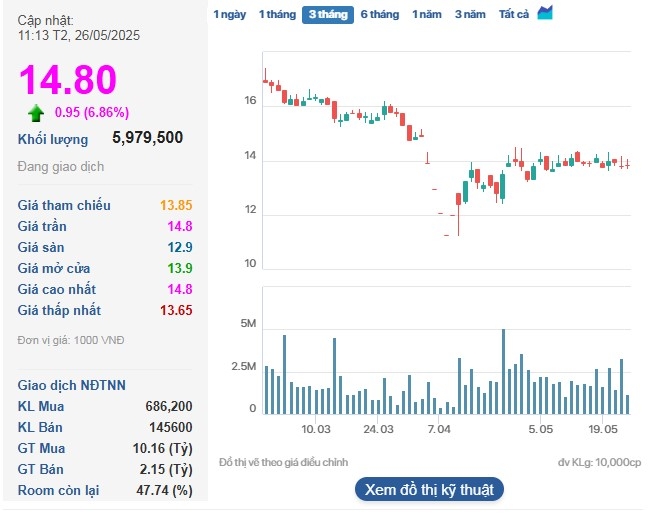The height and width of the screenshot is (517, 671).
Task: Click the Giá trần value 14.8
Action: [x=180, y=226]
